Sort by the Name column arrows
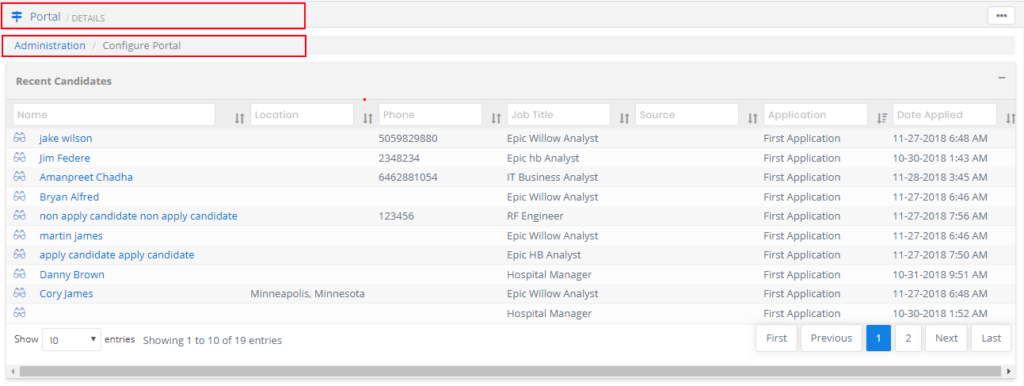This screenshot has width=1024, height=386. [239, 118]
